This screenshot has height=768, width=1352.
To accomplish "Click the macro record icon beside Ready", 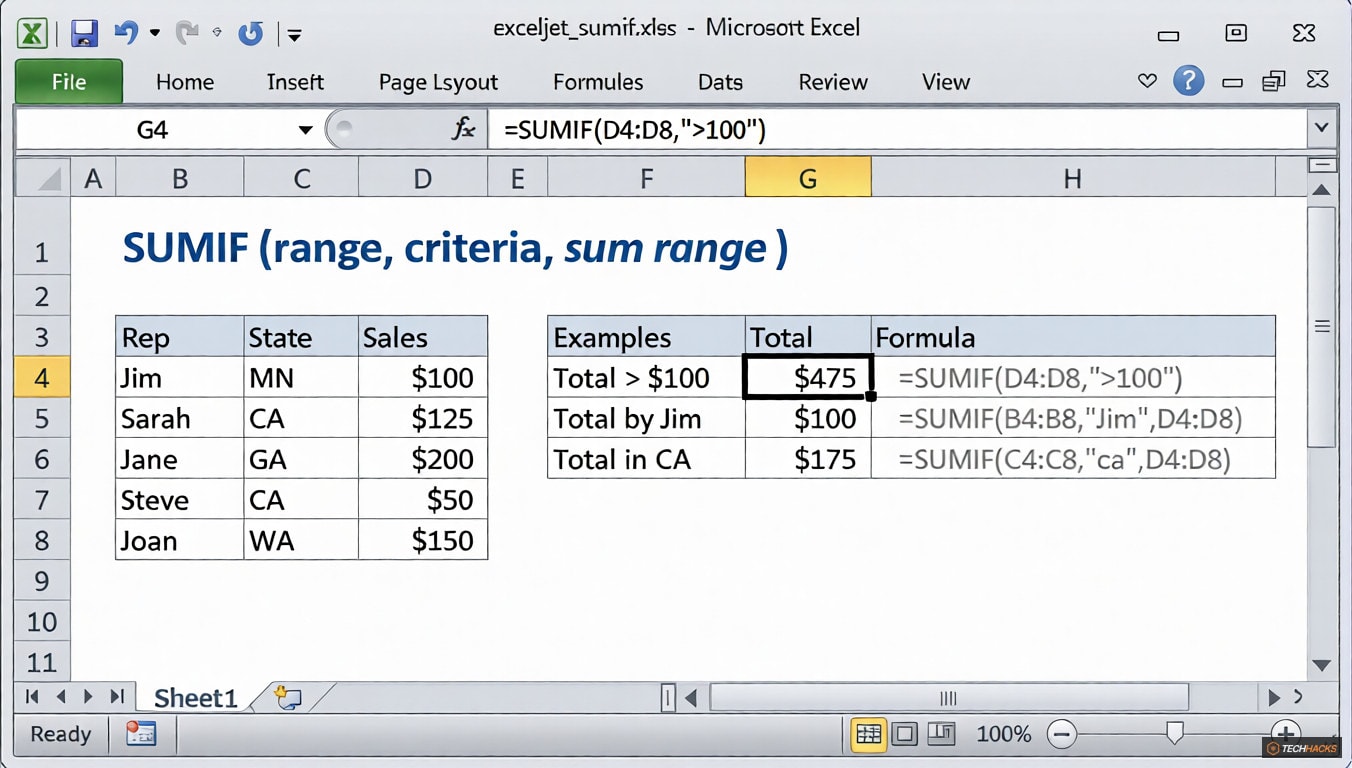I will 140,734.
